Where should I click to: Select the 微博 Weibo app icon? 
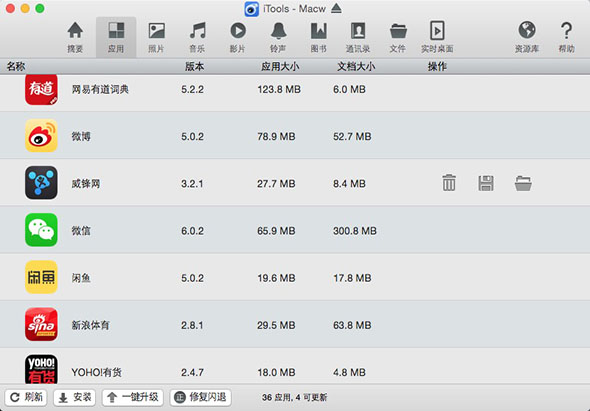pos(41,135)
